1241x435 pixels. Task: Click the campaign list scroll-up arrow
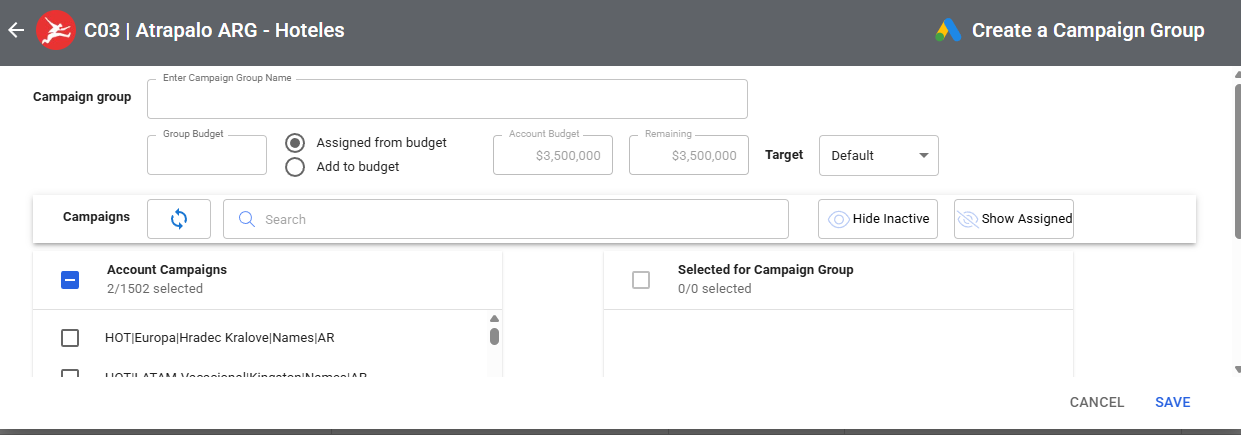click(494, 319)
